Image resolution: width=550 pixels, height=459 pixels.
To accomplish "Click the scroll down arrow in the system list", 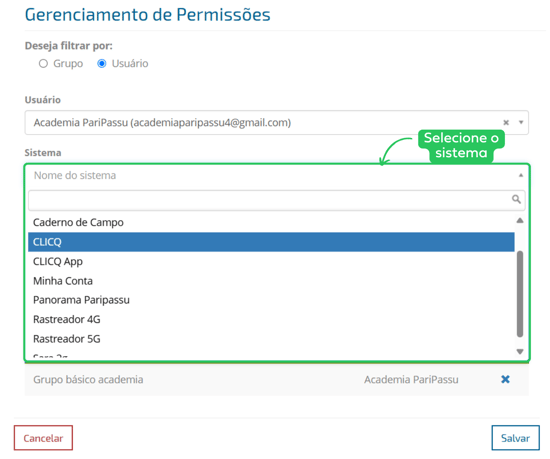I will [x=520, y=351].
